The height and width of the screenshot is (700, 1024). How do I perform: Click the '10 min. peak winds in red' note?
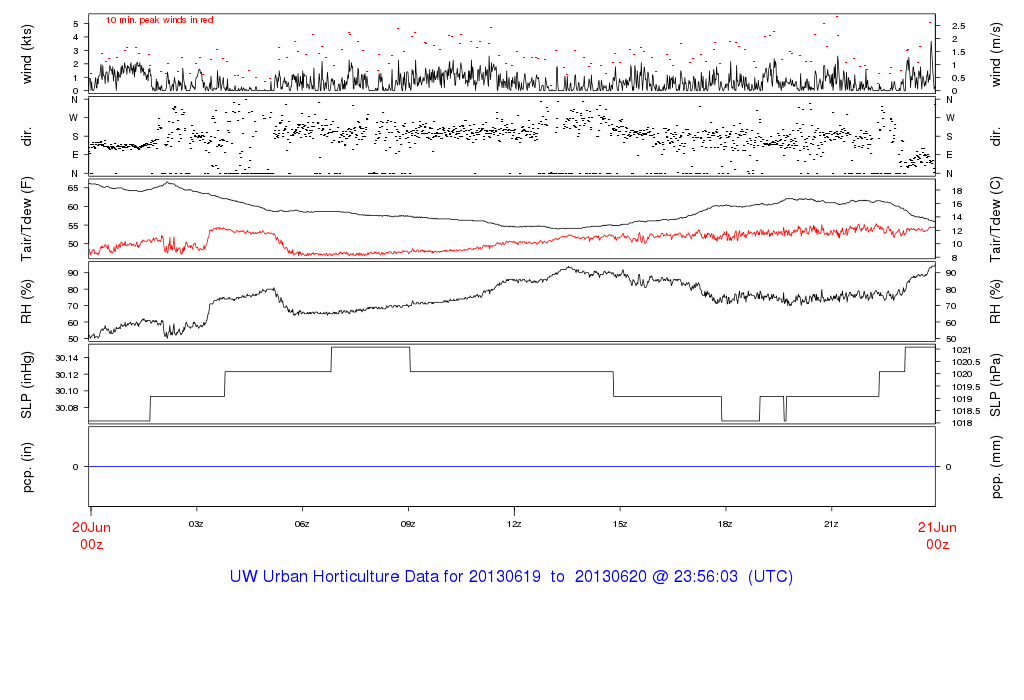pos(159,20)
